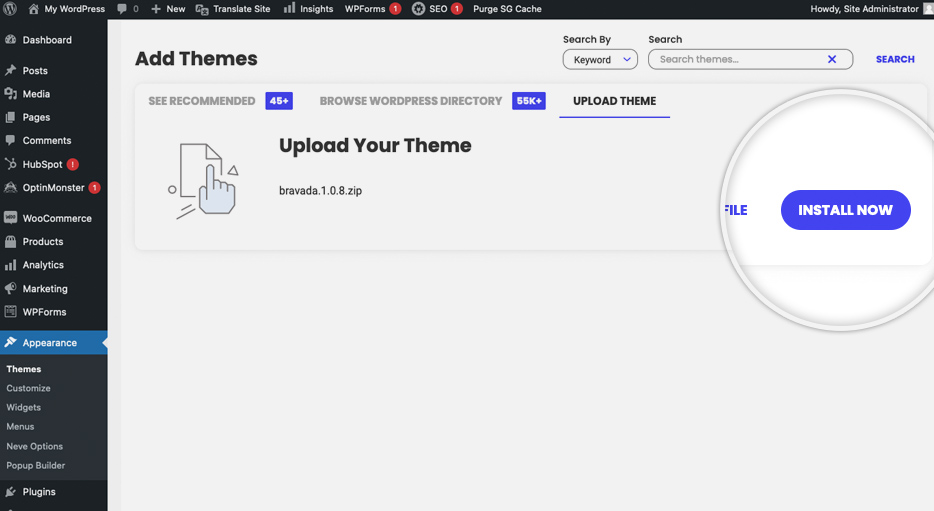
Task: Expand the Search By Keyword dropdown
Action: (x=600, y=60)
